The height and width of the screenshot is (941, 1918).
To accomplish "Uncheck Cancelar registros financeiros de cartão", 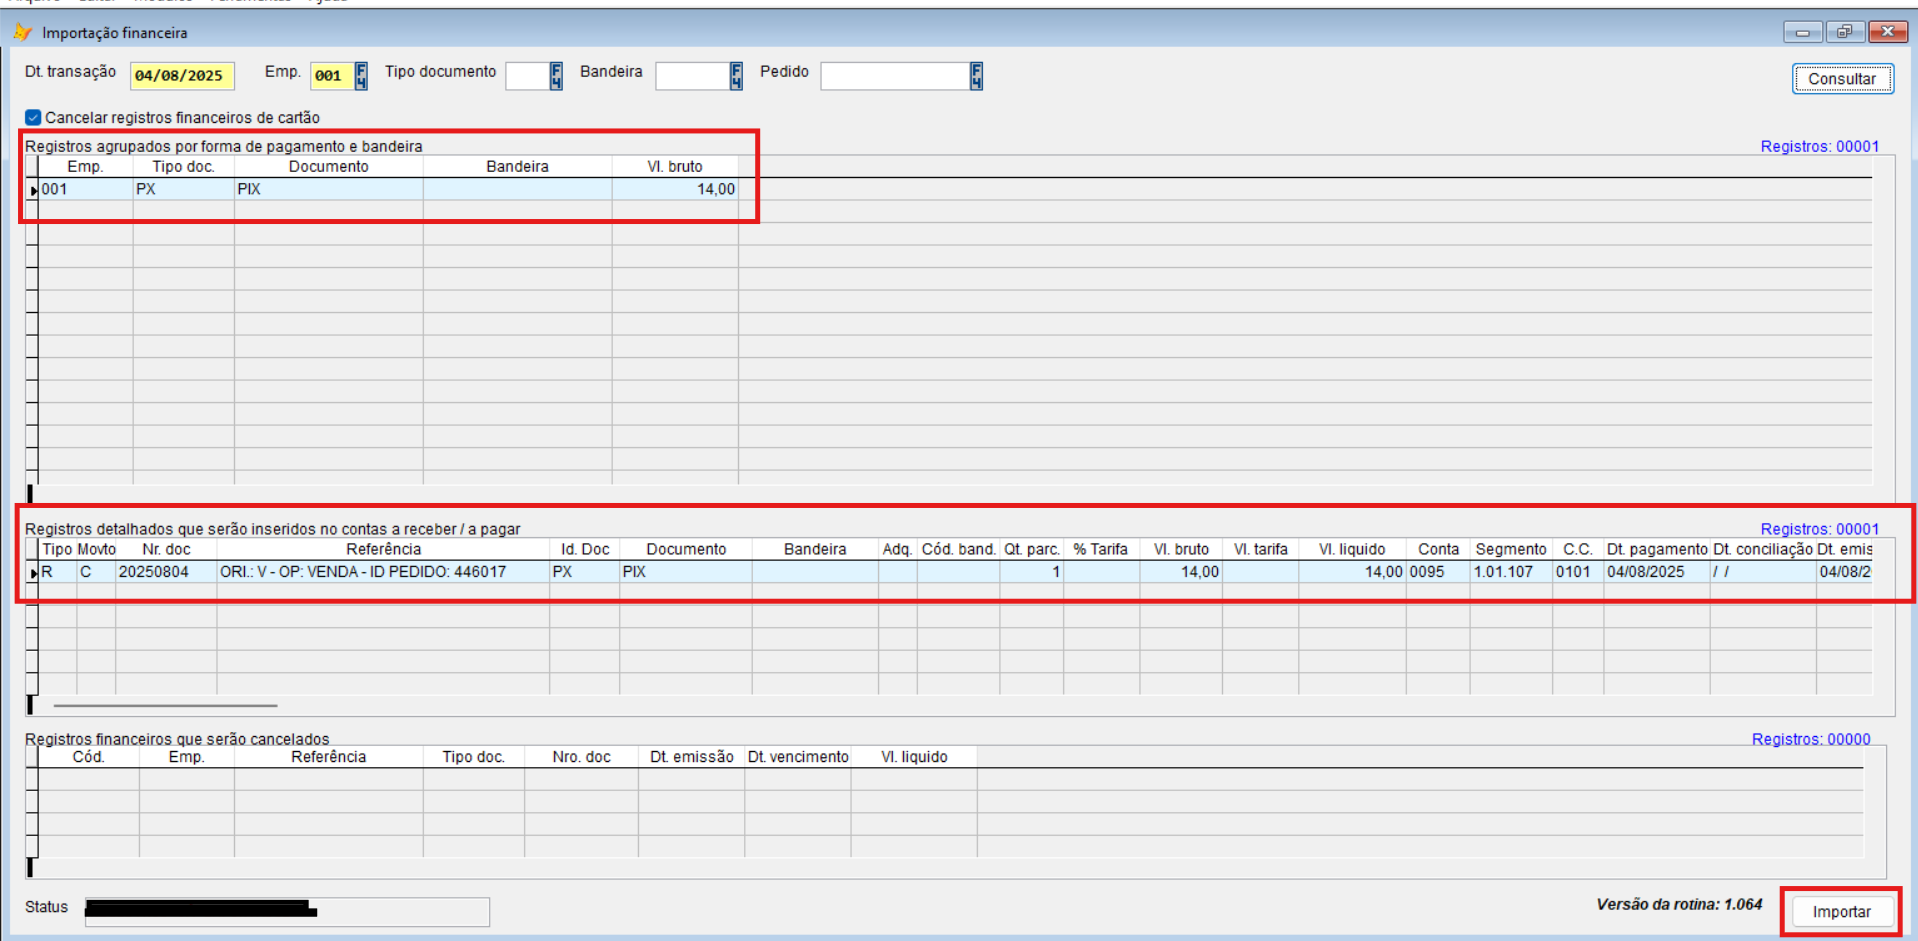I will pos(34,118).
